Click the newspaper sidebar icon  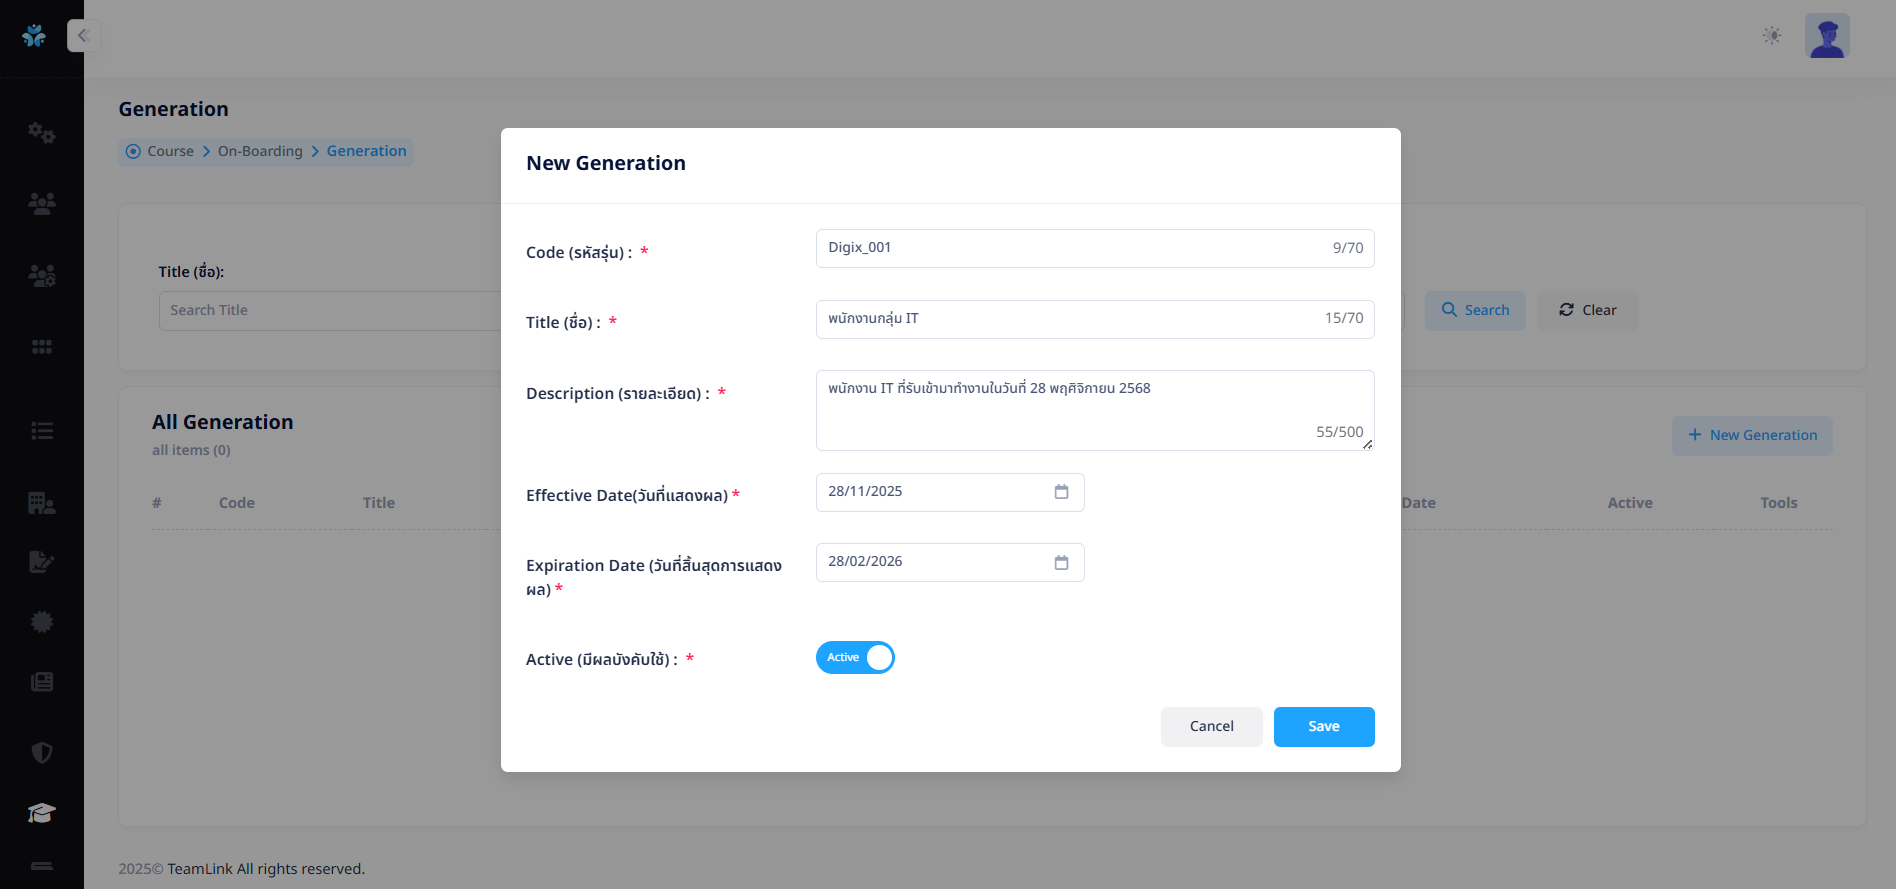coord(41,682)
